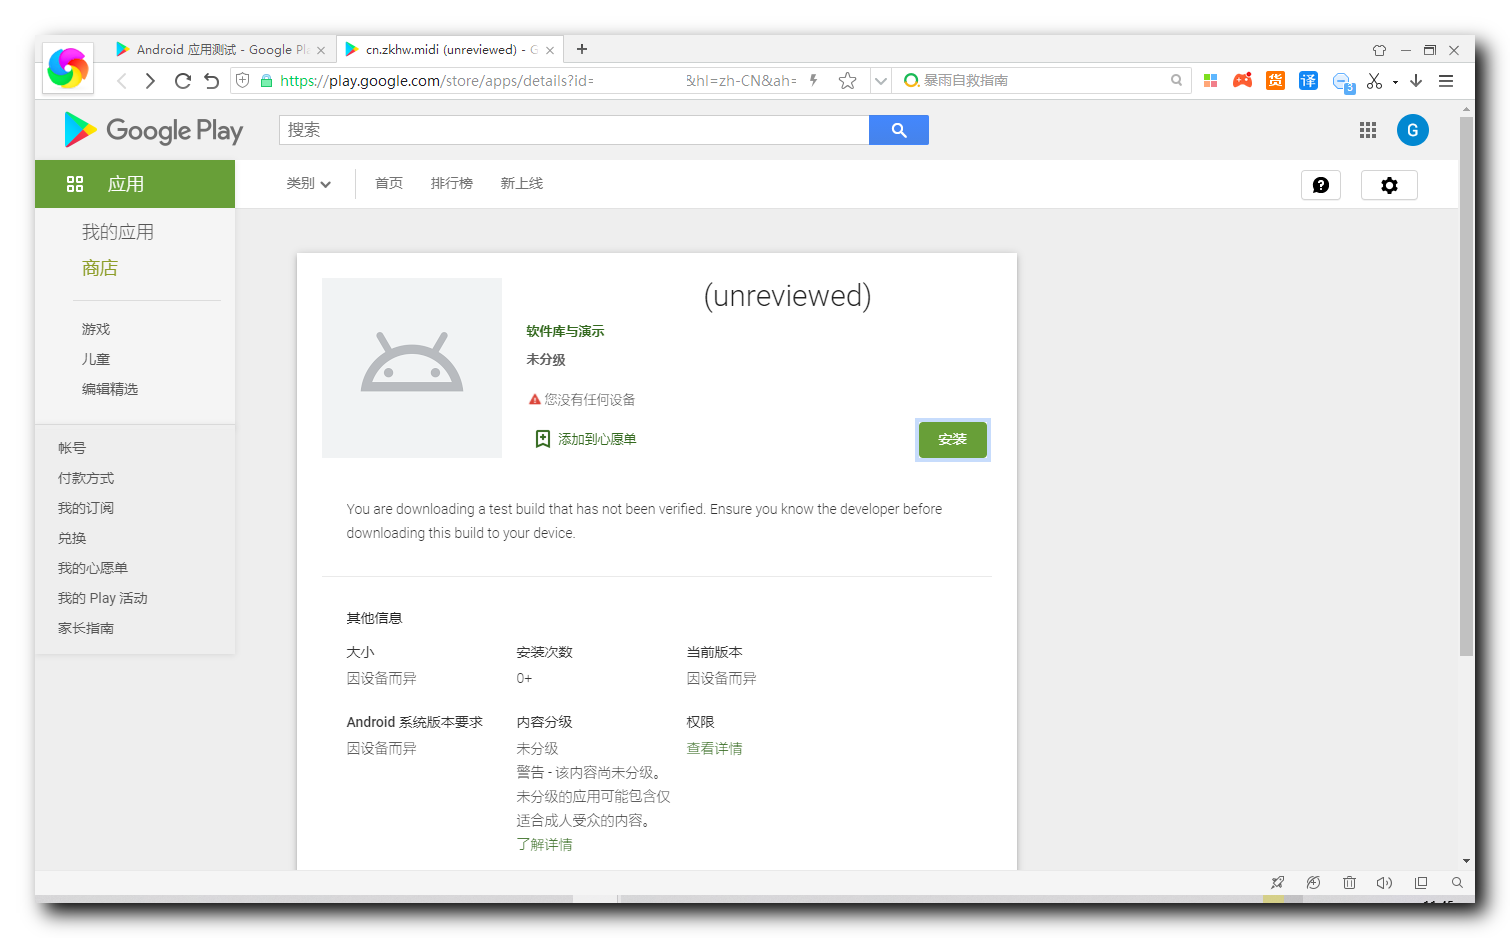Toggle sound with speaker status icon
This screenshot has width=1510, height=938.
tap(1385, 882)
